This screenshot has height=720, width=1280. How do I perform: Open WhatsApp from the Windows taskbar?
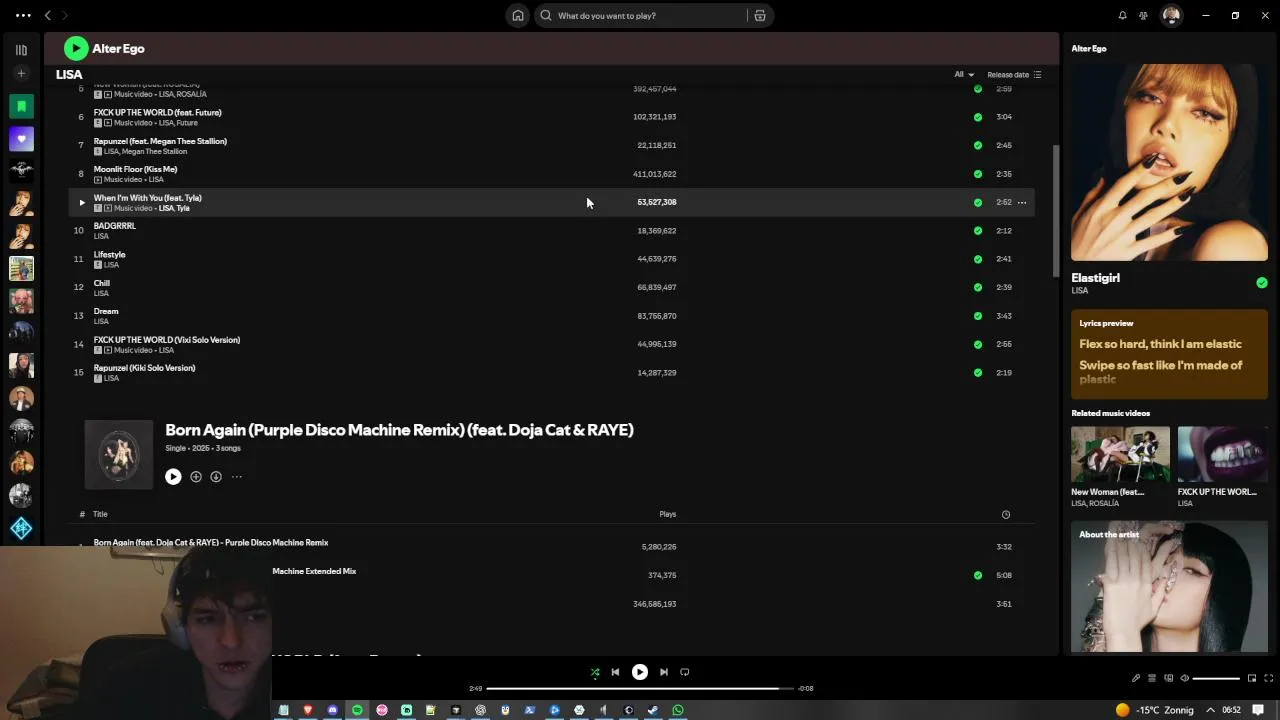coord(678,710)
